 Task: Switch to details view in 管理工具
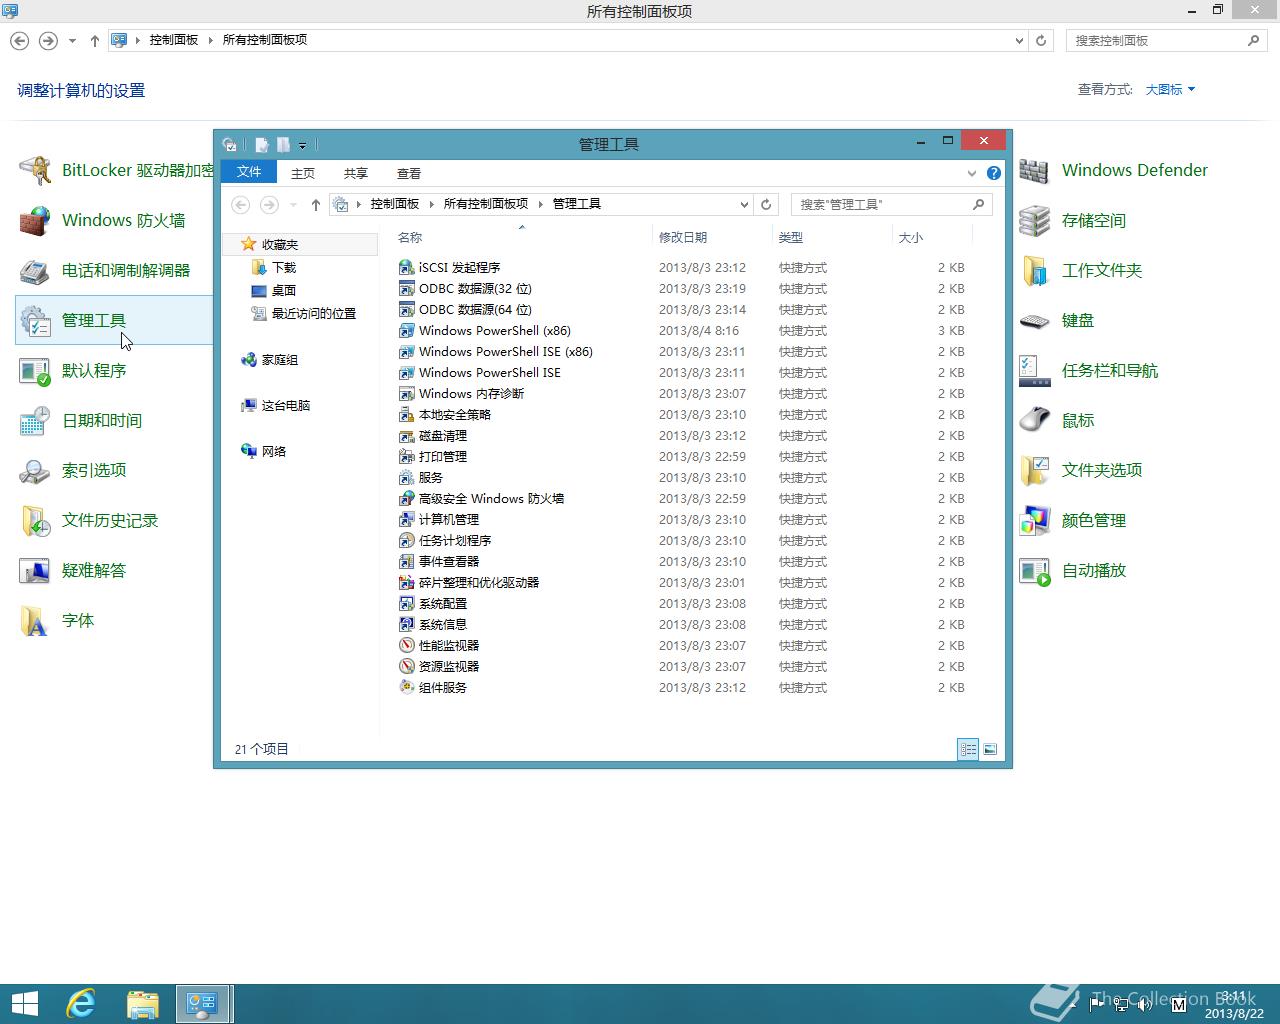[x=967, y=749]
